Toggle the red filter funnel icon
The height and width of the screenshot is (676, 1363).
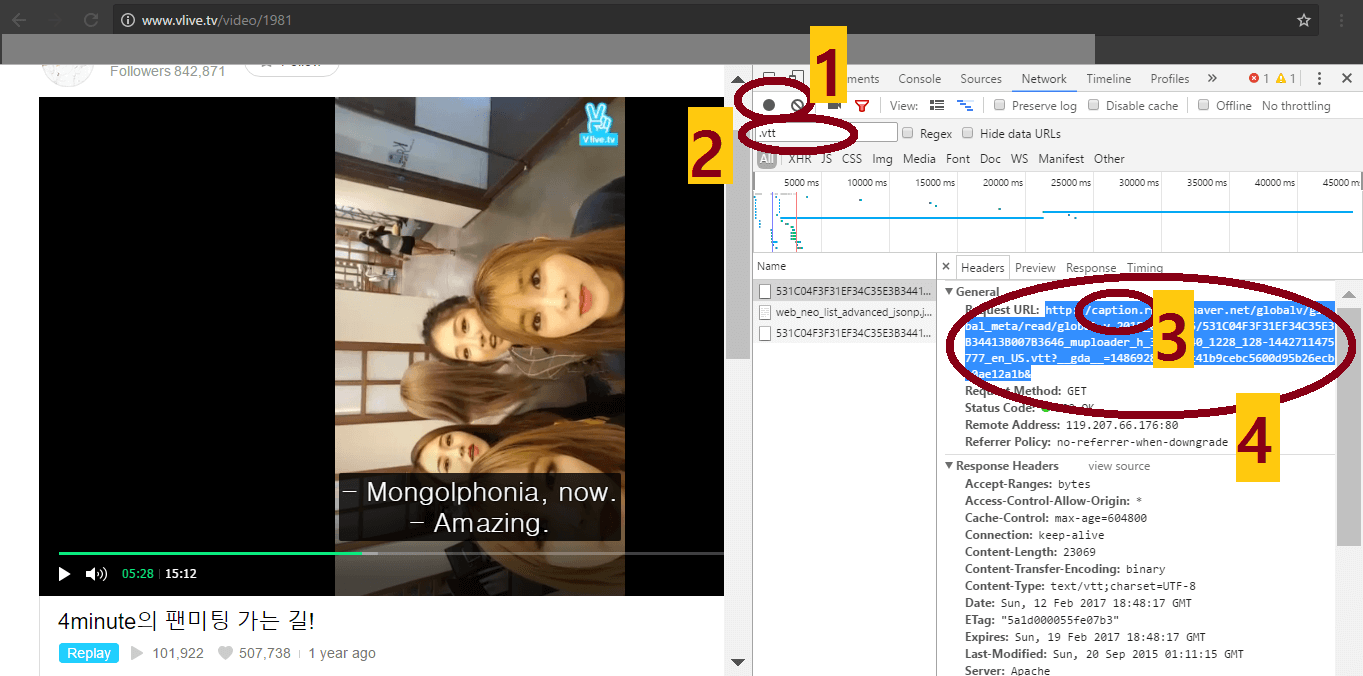pyautogui.click(x=861, y=105)
